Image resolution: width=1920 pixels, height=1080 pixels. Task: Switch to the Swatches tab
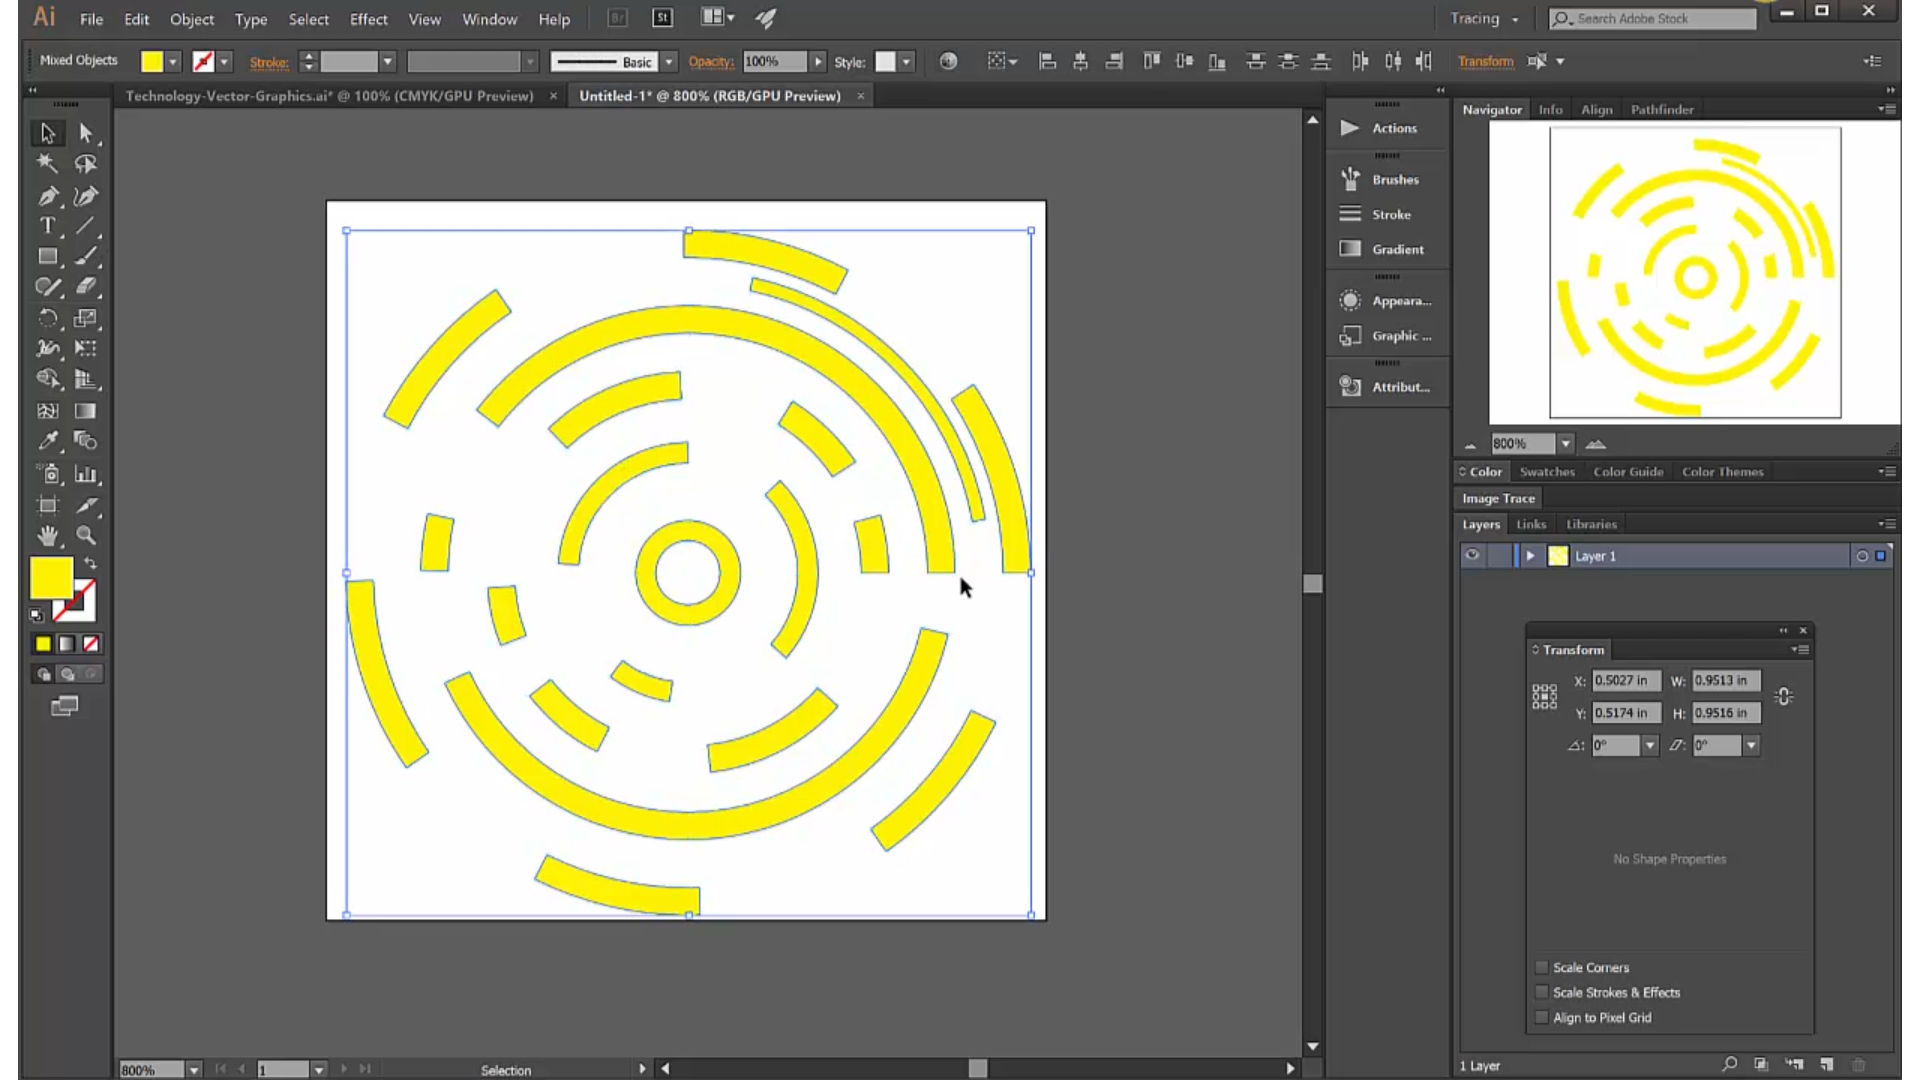(x=1547, y=471)
